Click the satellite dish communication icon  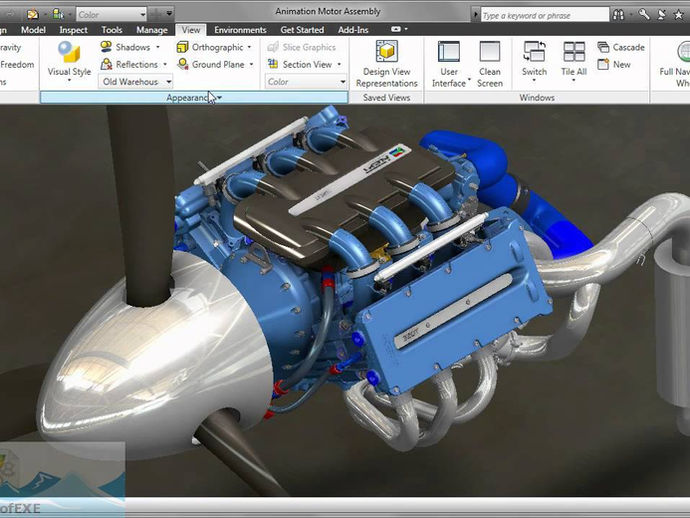[x=661, y=15]
